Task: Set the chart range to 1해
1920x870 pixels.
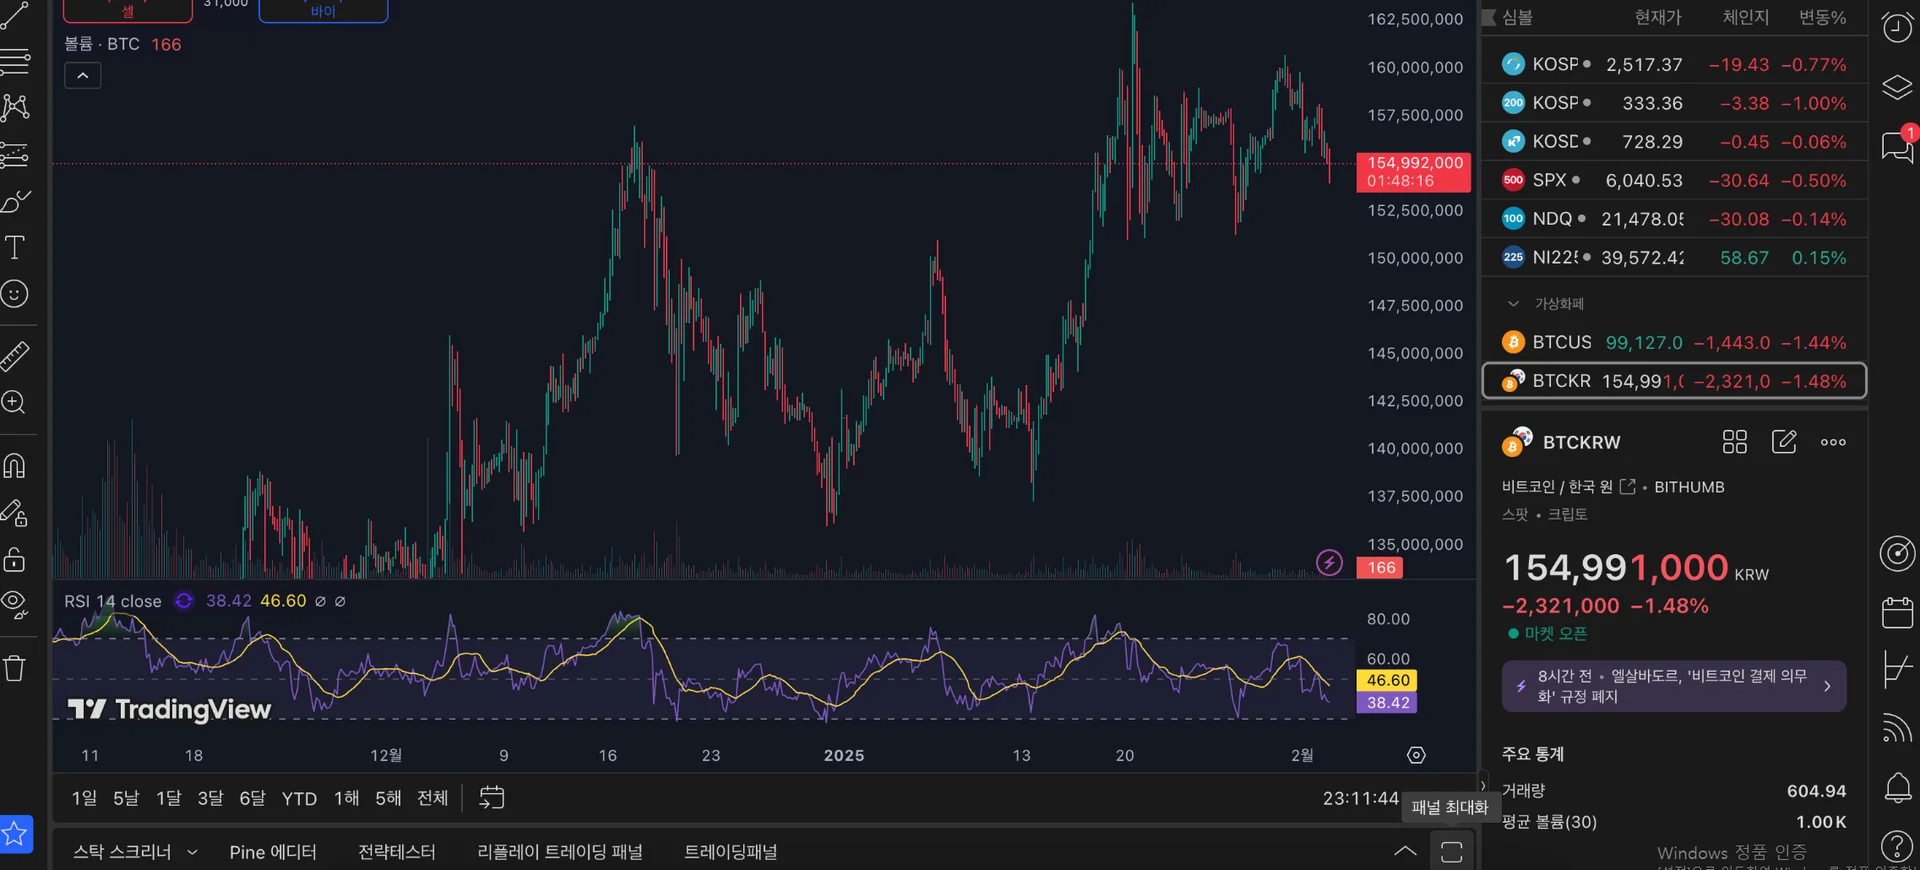Action: tap(346, 798)
